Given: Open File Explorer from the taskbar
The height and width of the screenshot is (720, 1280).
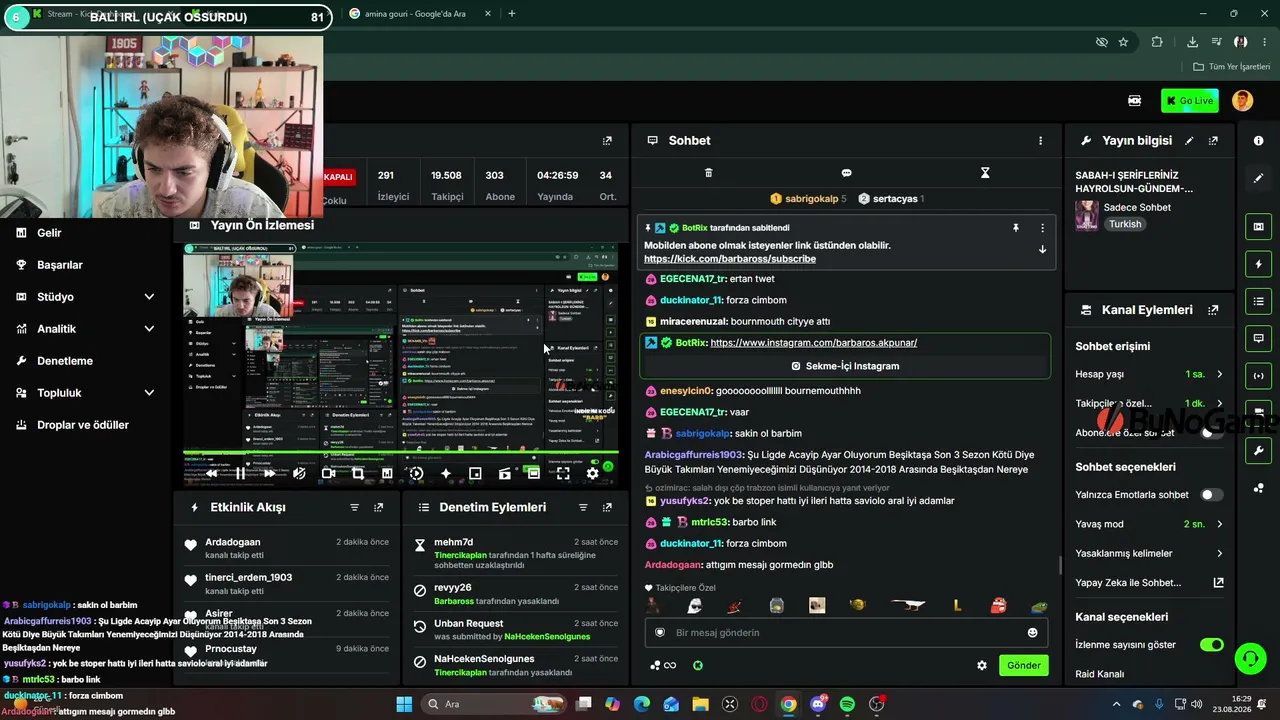Looking at the screenshot, I should click(700, 704).
